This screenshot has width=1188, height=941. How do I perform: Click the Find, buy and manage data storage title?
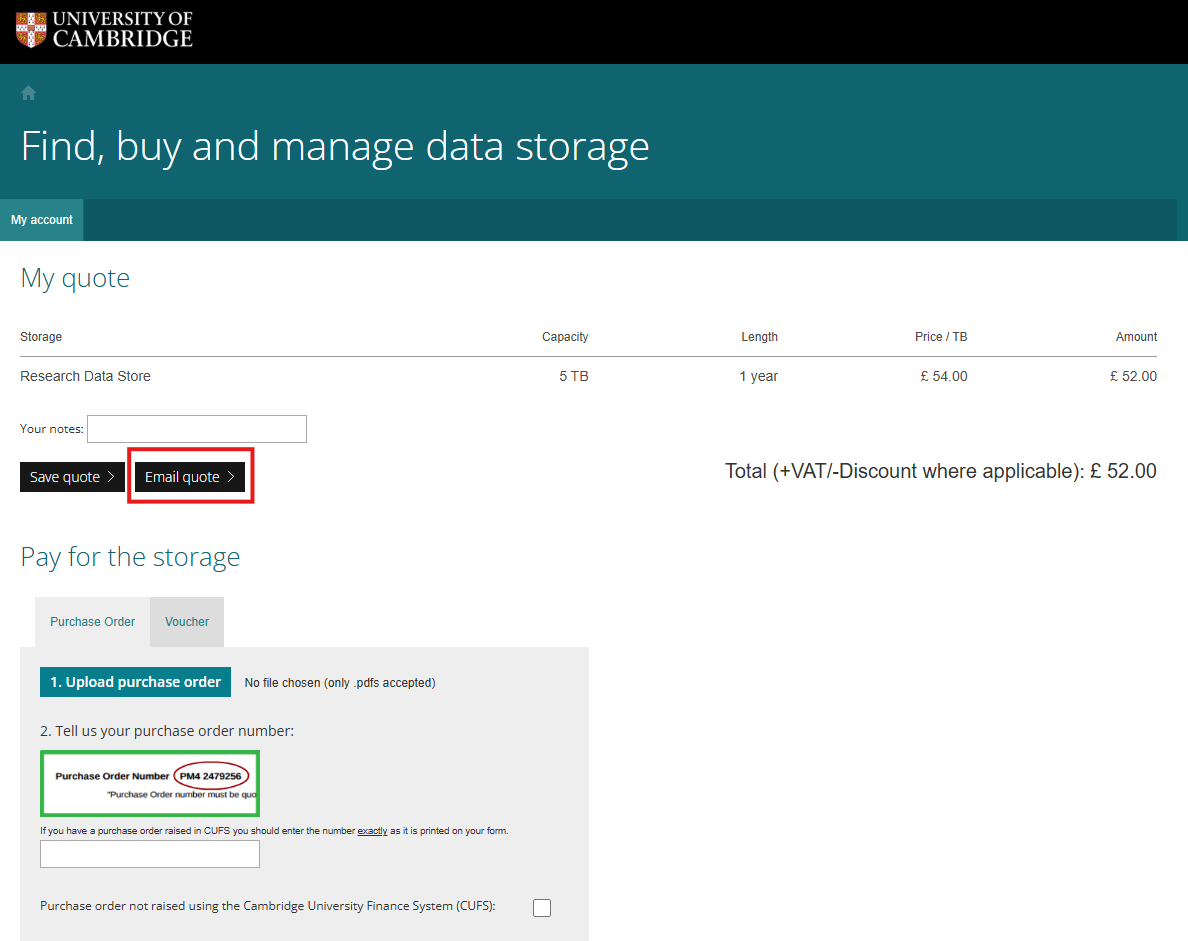[x=335, y=147]
